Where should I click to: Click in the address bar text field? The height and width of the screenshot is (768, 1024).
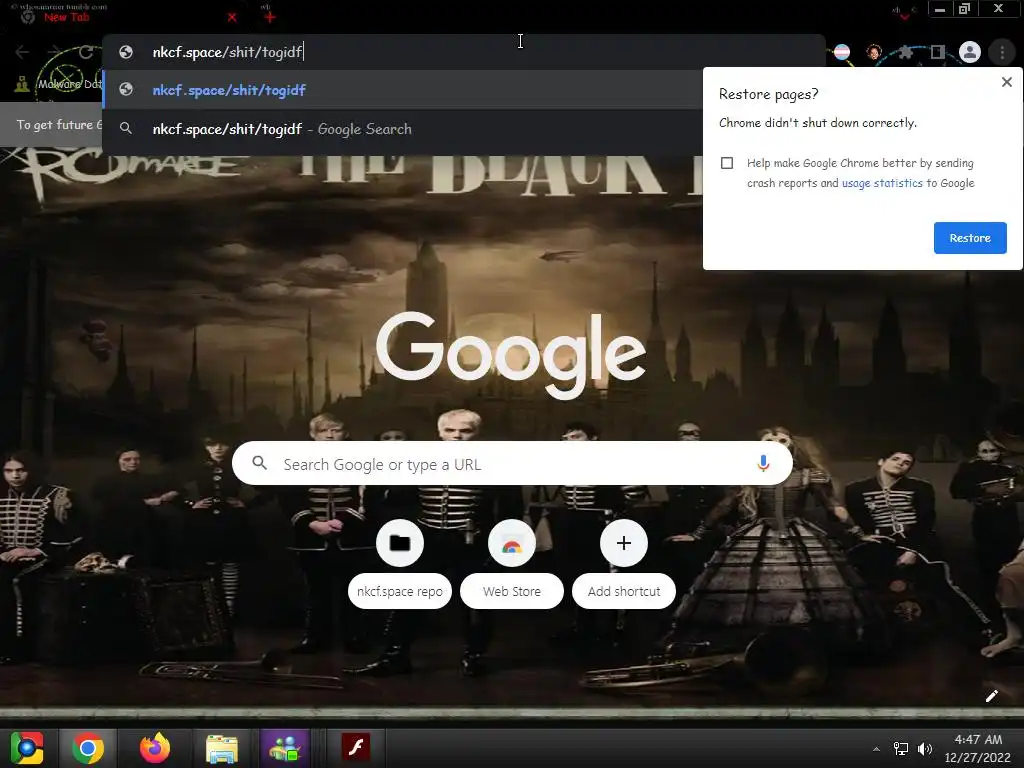[464, 52]
